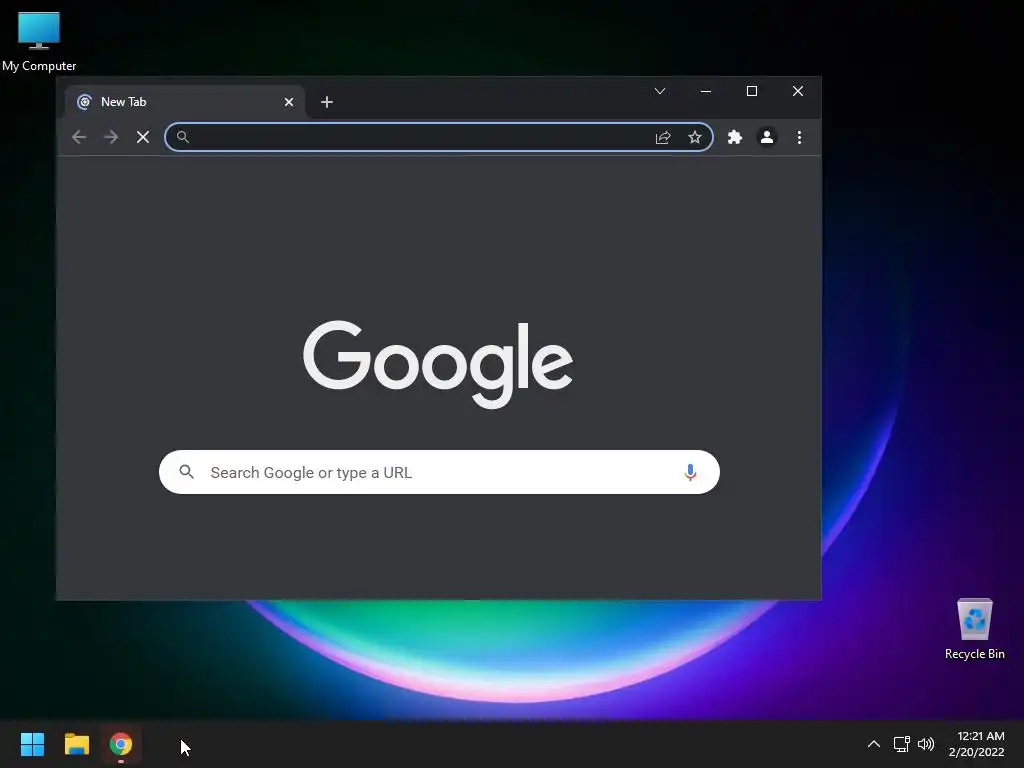
Task: Expand the tab search chevron
Action: tap(660, 91)
